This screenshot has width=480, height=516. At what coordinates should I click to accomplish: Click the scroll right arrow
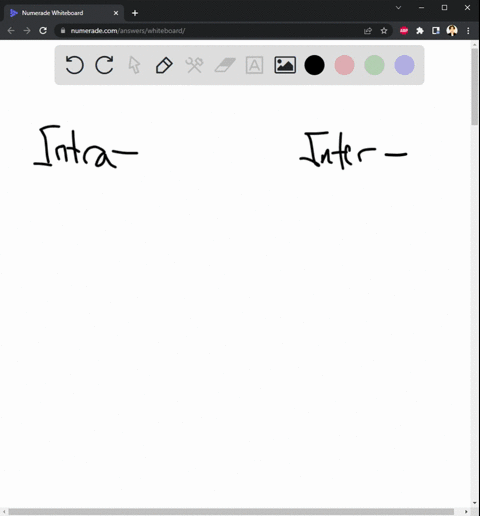pos(466,512)
